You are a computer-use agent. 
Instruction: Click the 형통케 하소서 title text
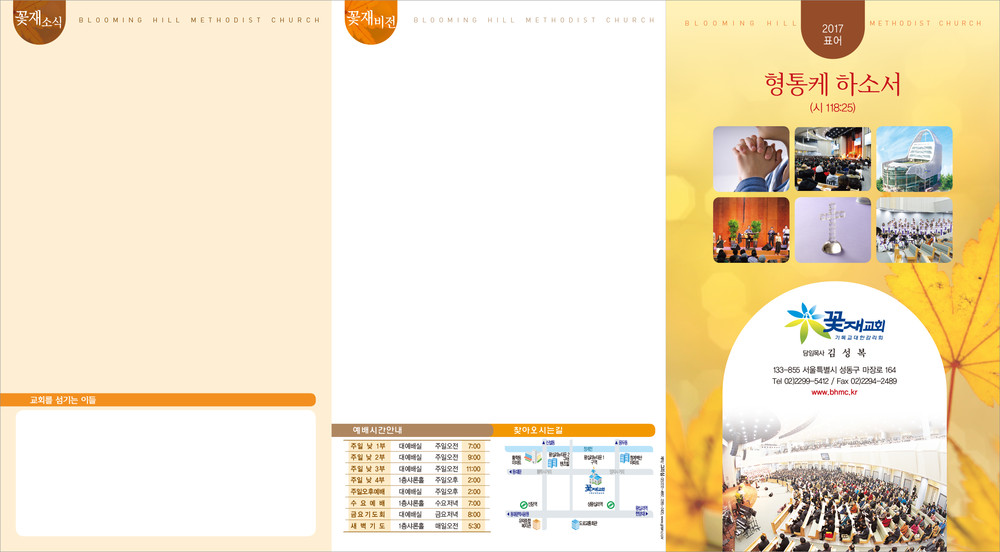click(832, 84)
